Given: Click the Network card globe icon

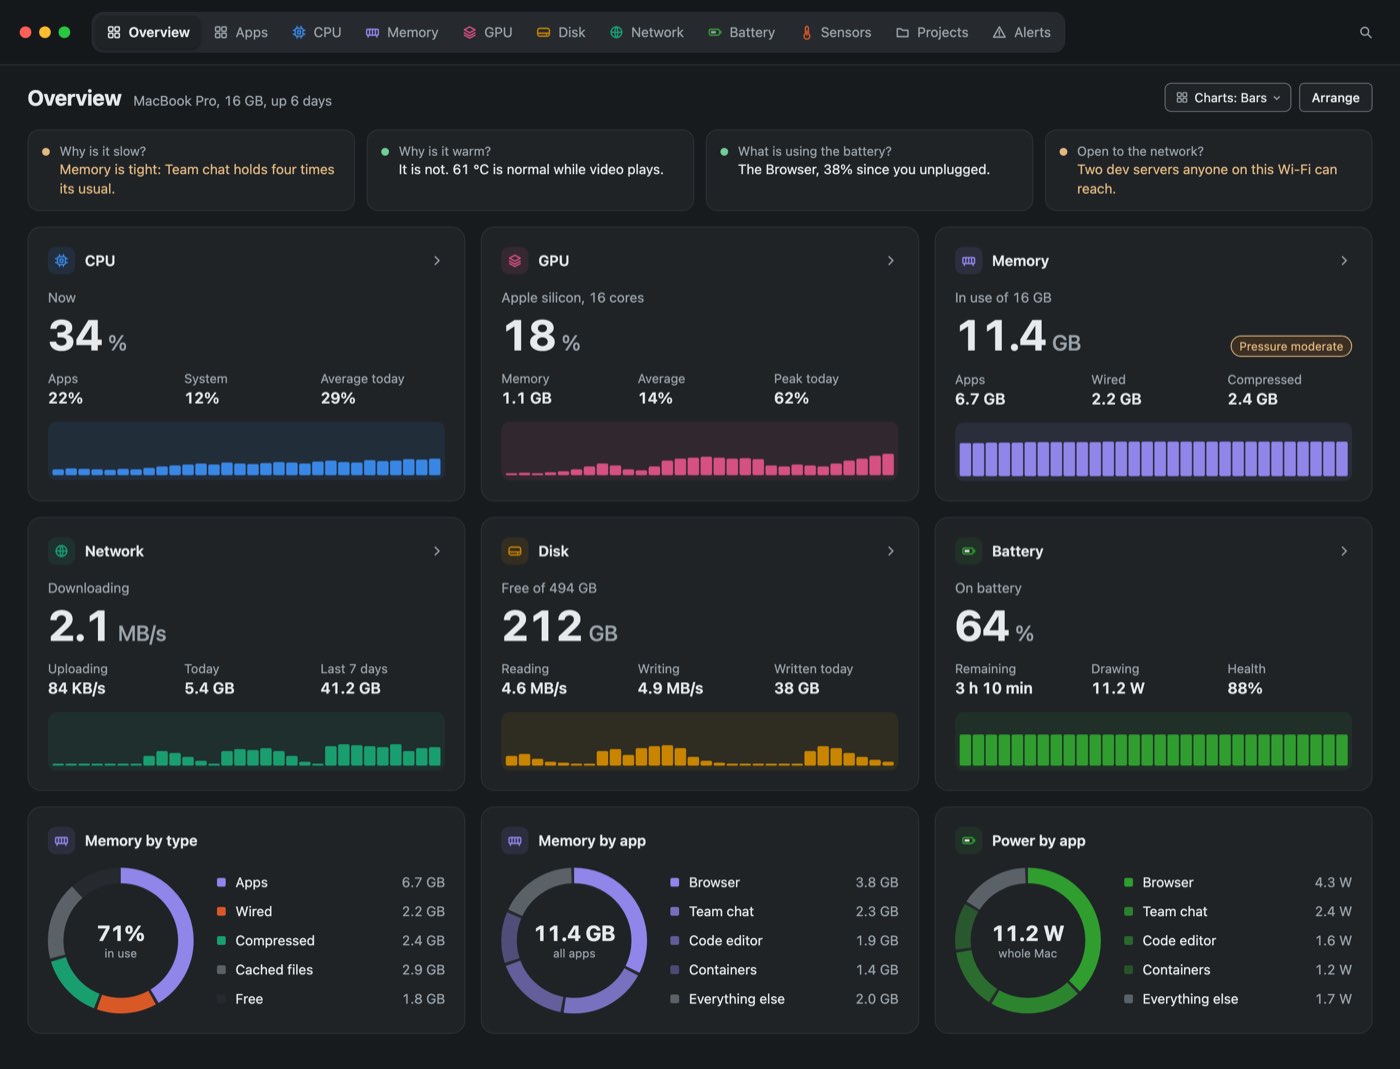Looking at the screenshot, I should tap(62, 551).
